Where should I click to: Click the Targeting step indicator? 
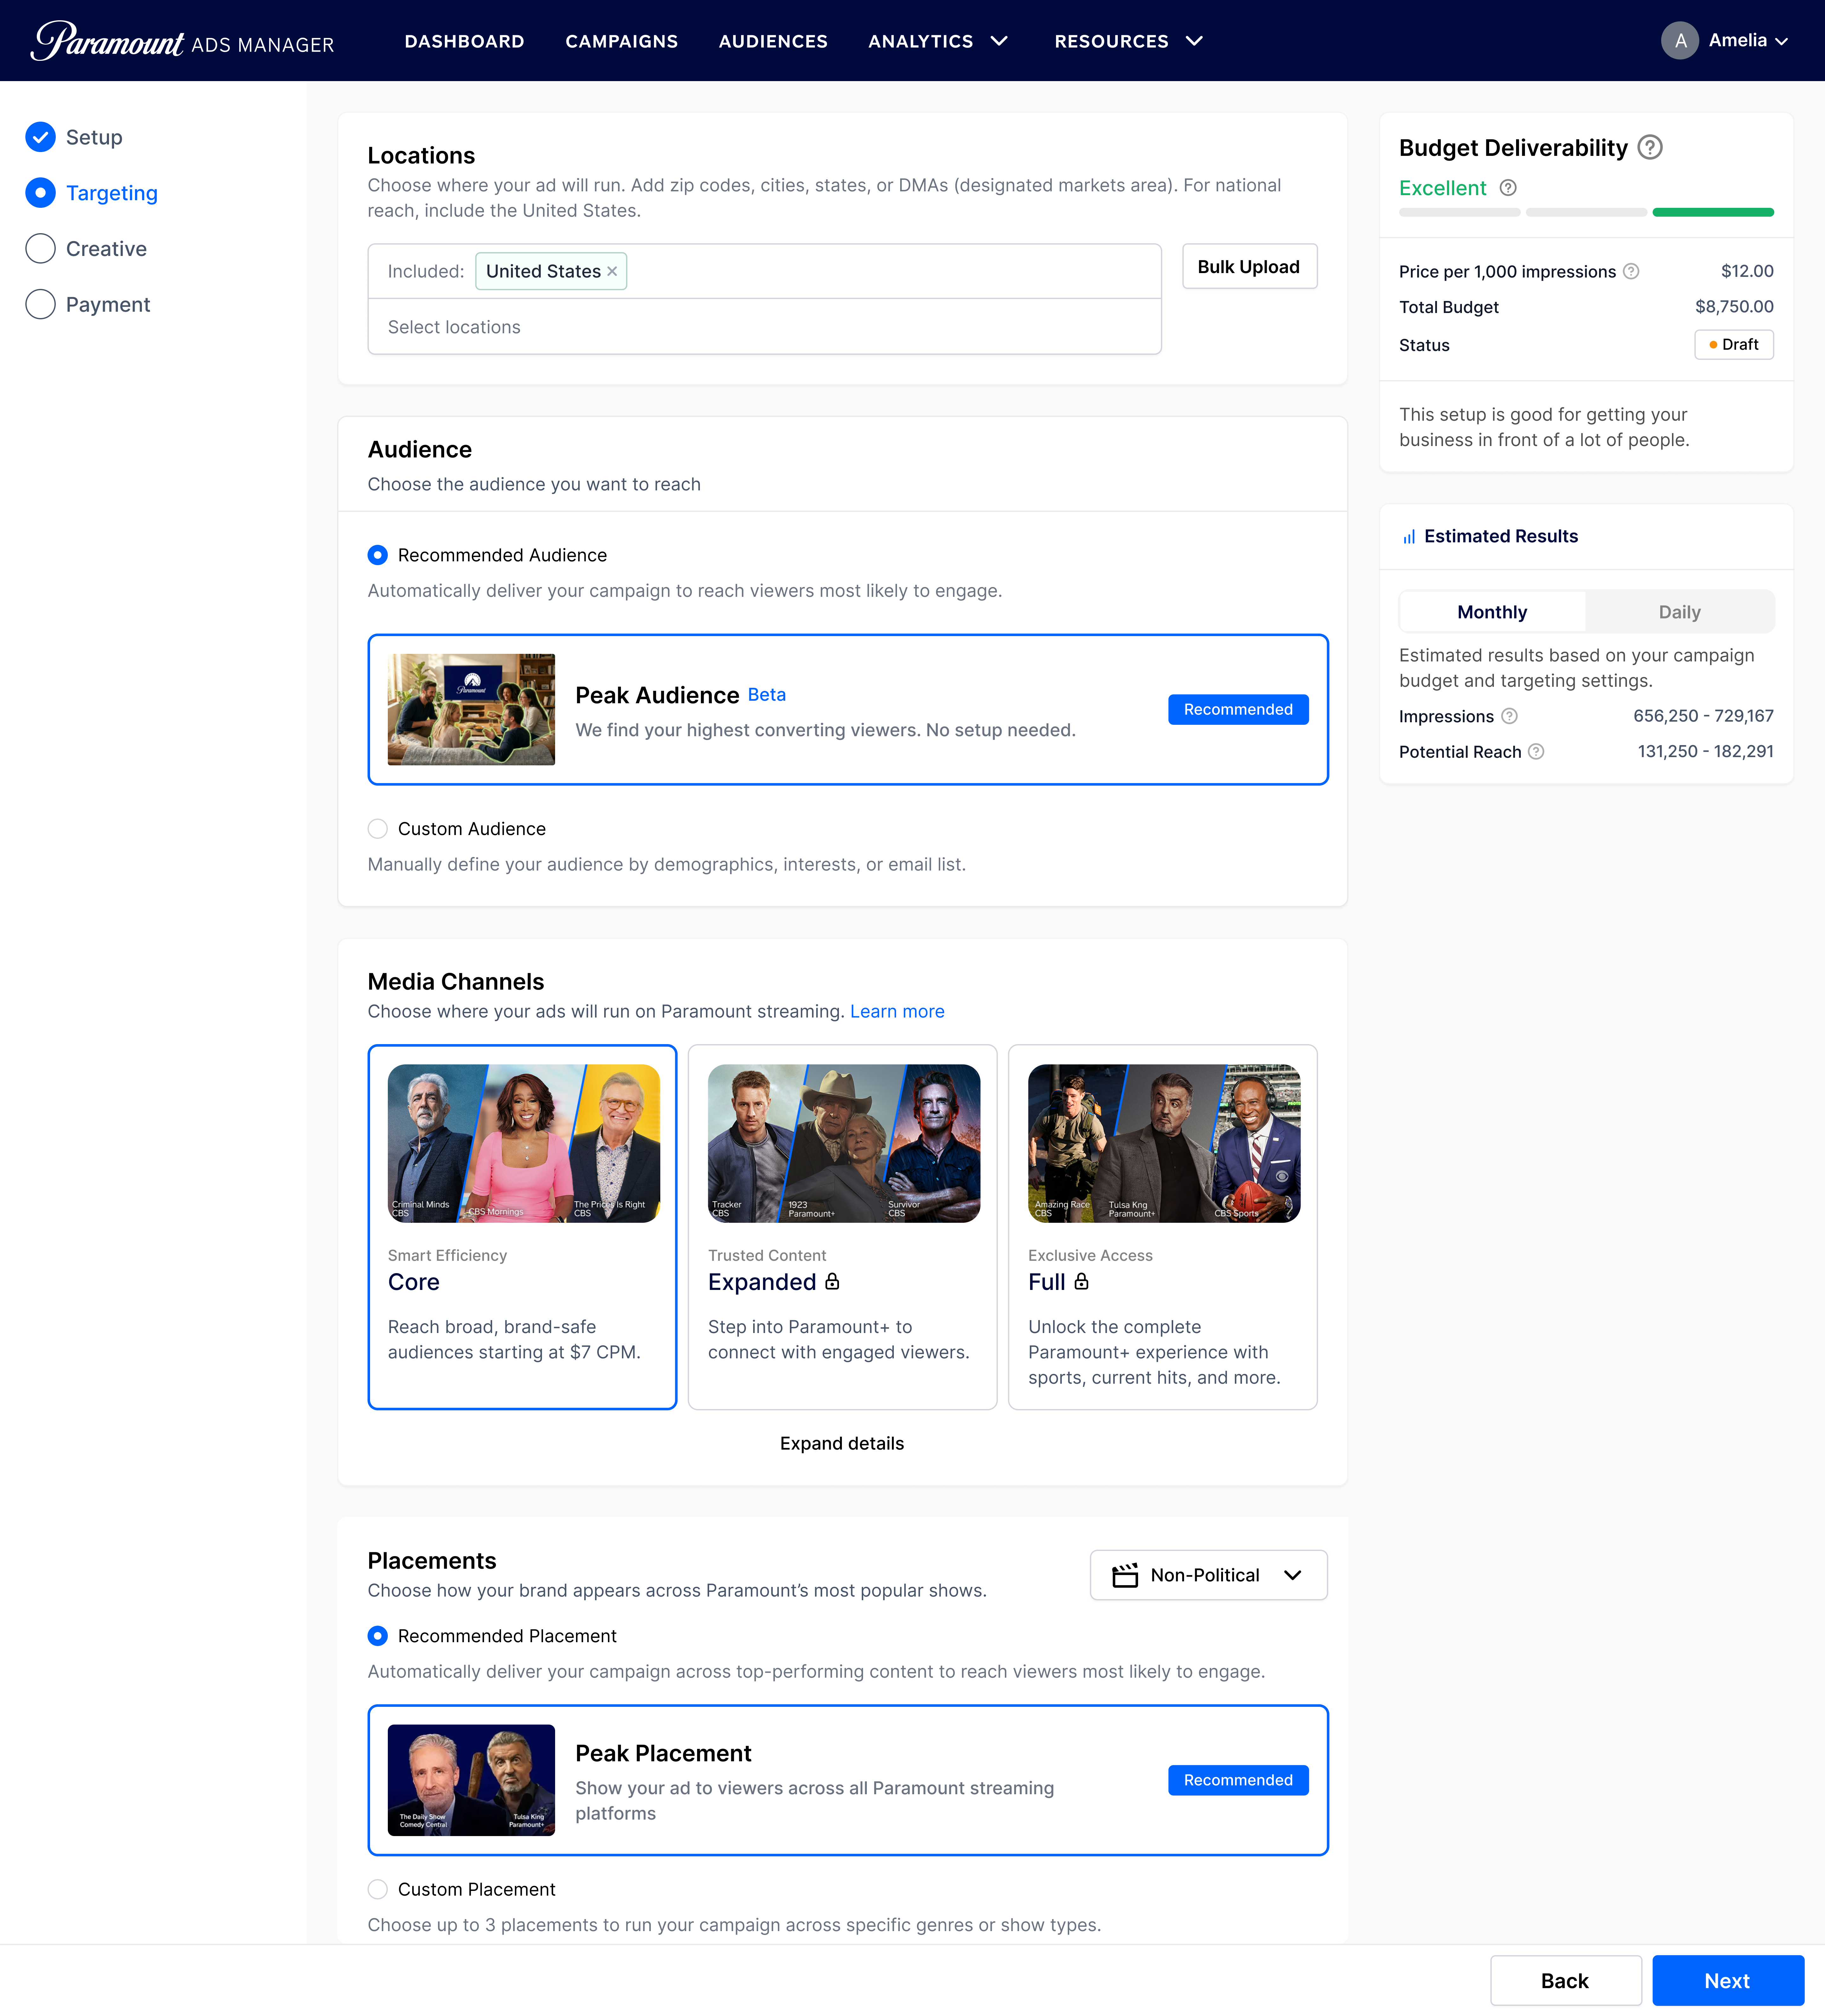(40, 193)
